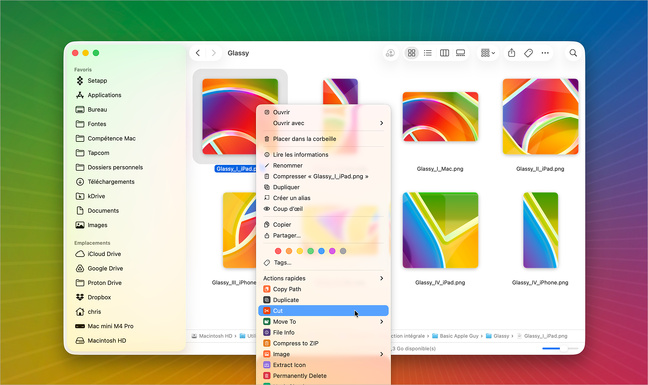Open the ellipsis more-actions menu
Screen dimensions: 648x385
(545, 53)
